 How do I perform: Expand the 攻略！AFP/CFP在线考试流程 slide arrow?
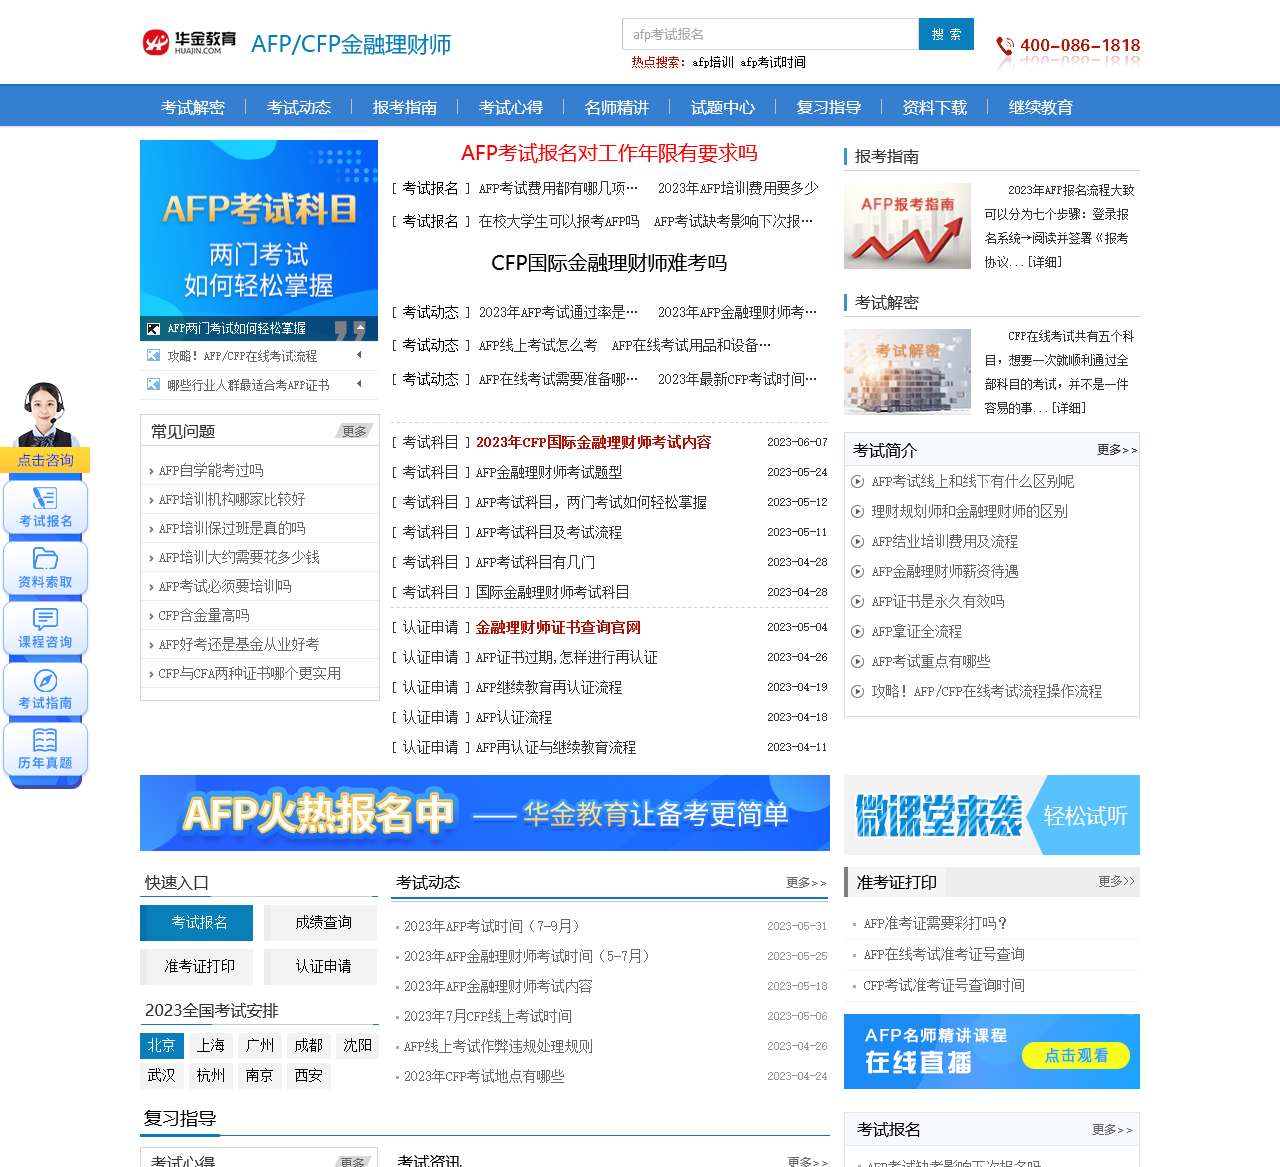click(359, 355)
